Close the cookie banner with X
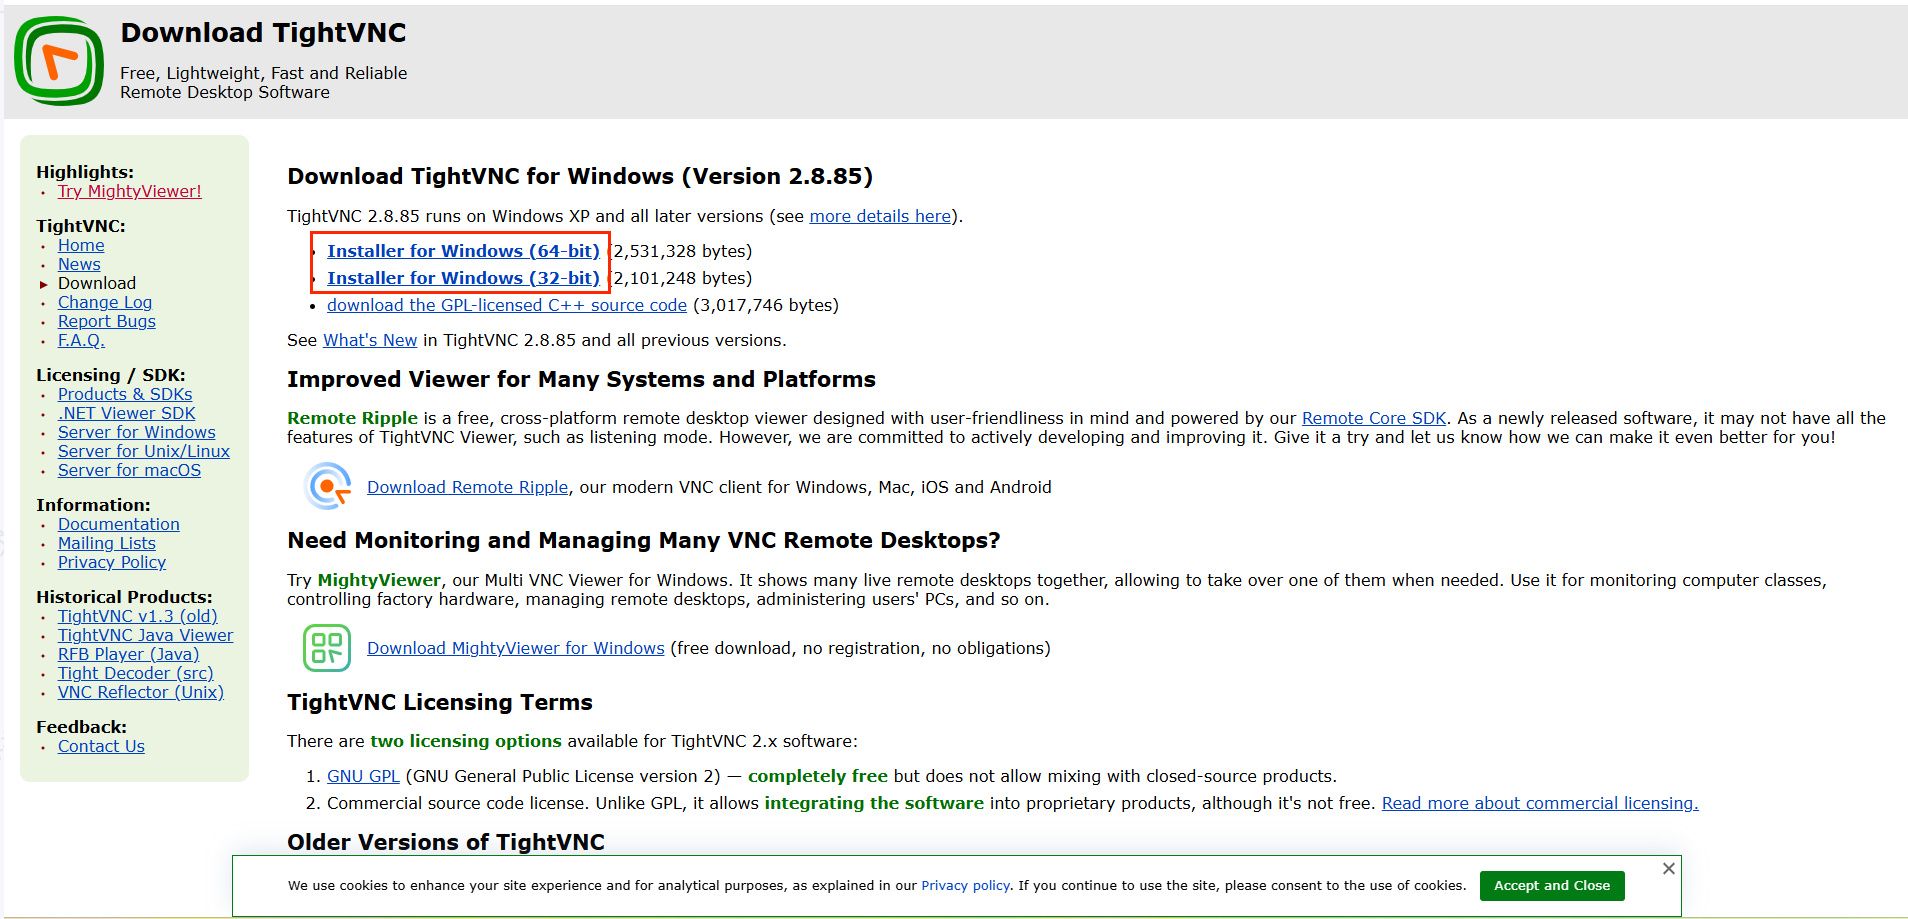 click(1668, 869)
